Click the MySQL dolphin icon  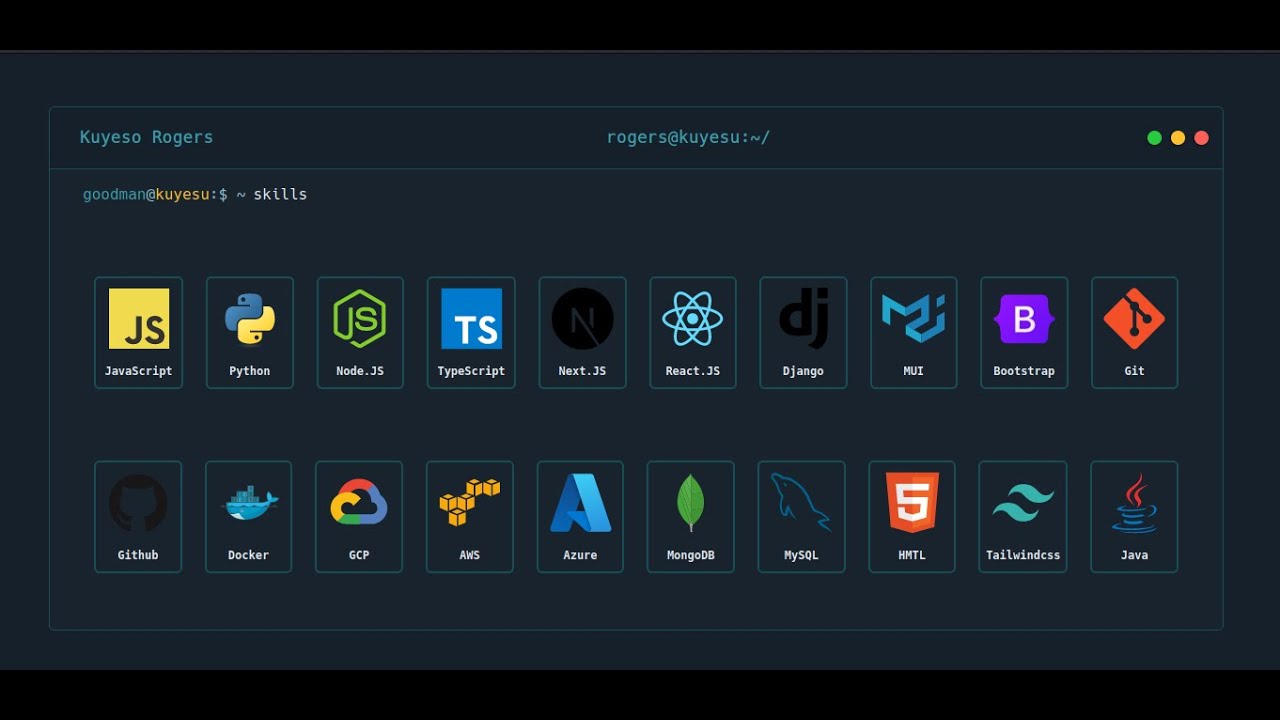(x=801, y=503)
